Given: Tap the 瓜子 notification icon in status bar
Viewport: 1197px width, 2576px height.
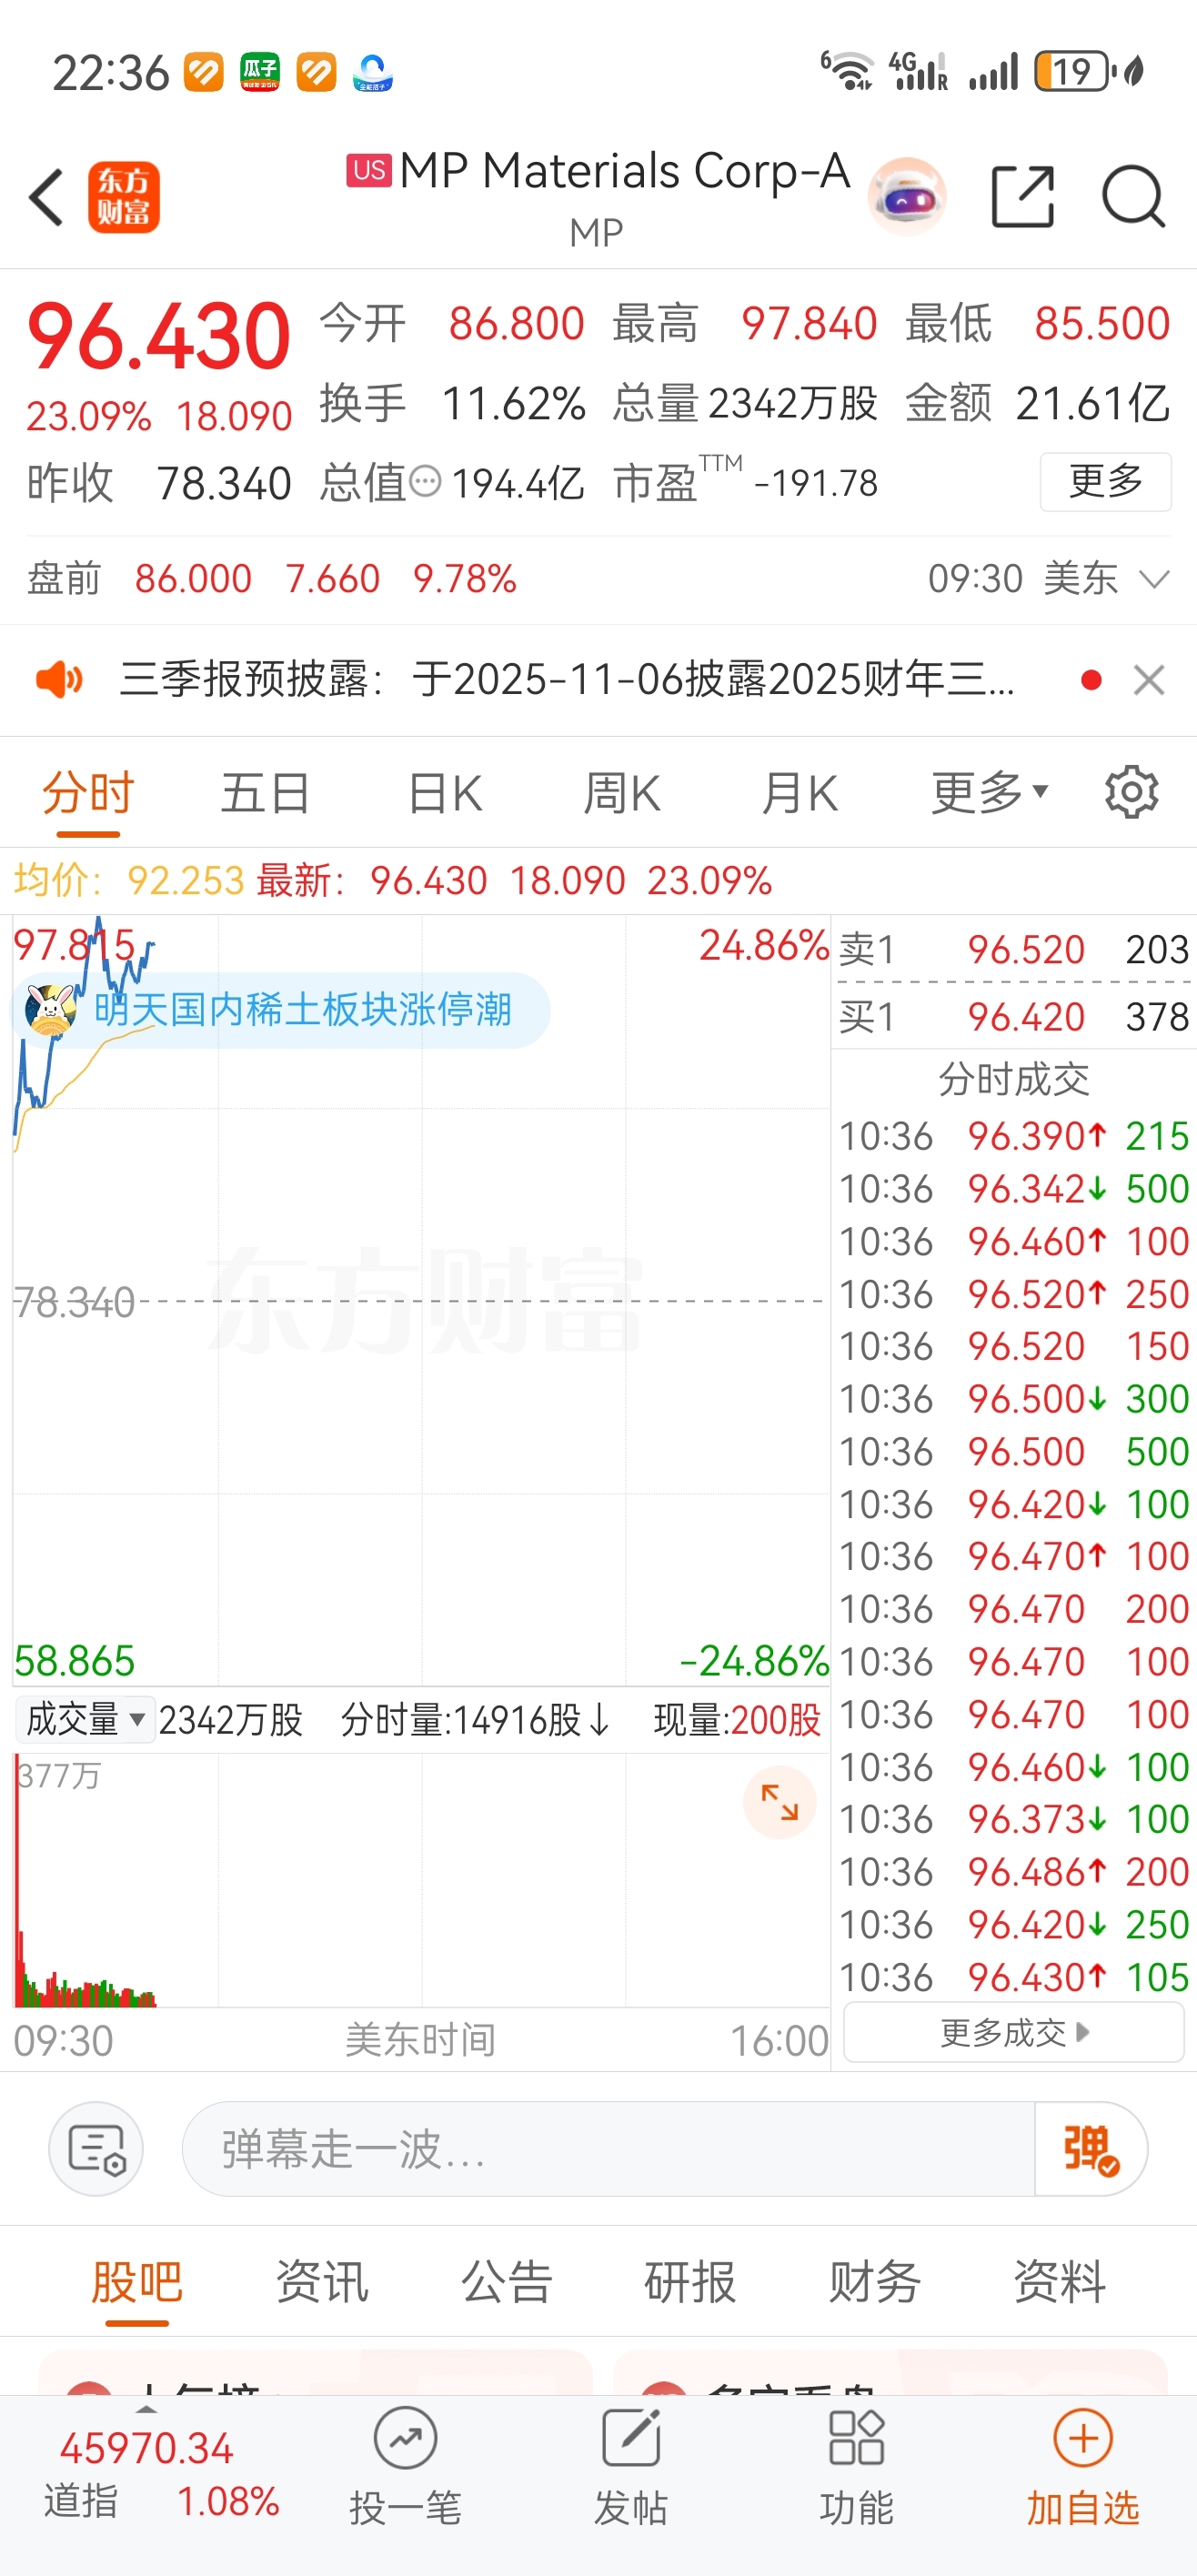Looking at the screenshot, I should [x=260, y=72].
